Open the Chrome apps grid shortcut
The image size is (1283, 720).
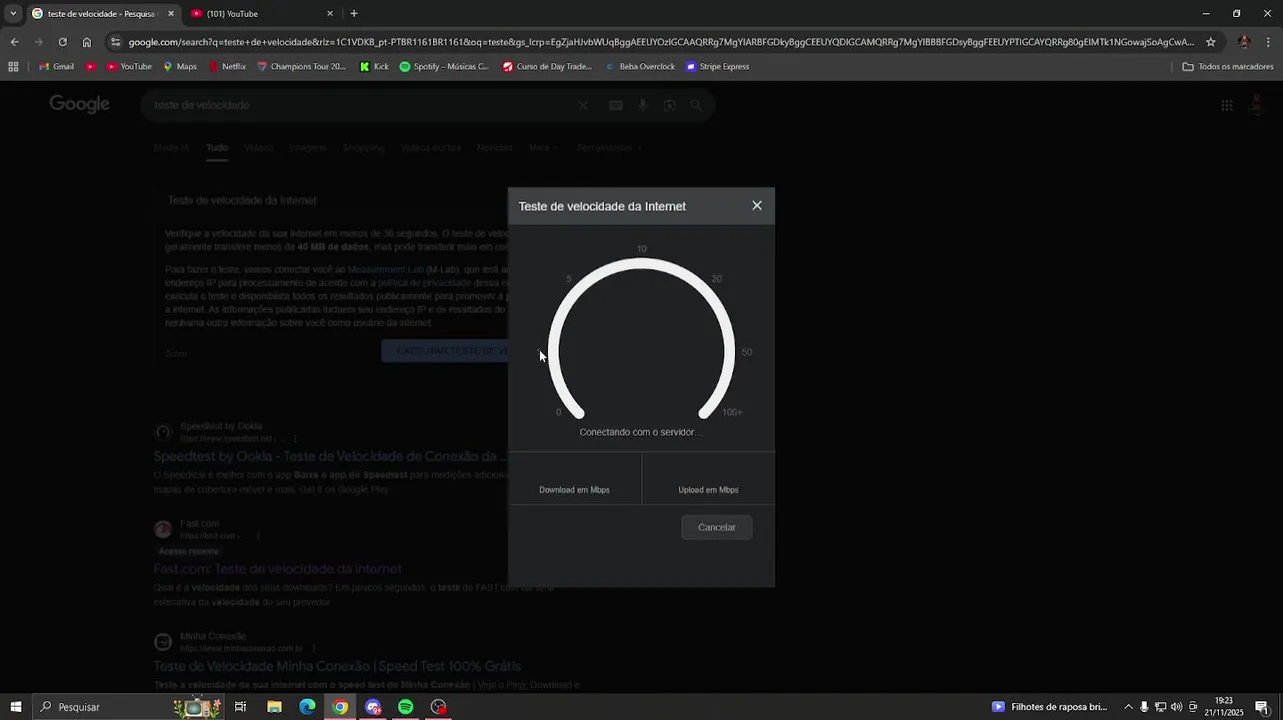(13, 67)
